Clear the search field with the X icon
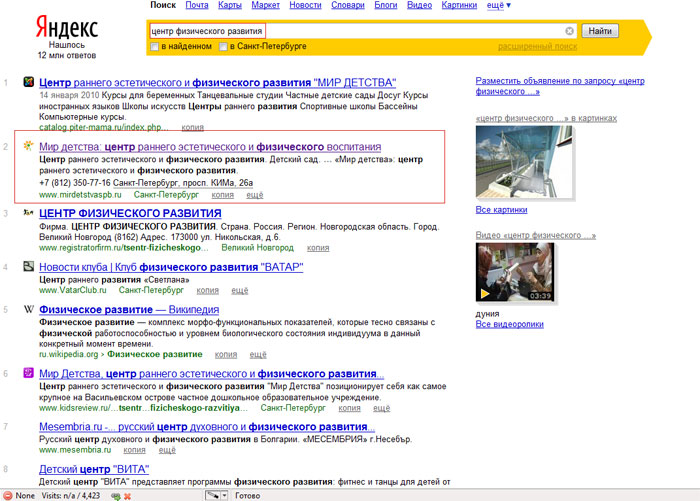The width and height of the screenshot is (700, 501). click(569, 31)
